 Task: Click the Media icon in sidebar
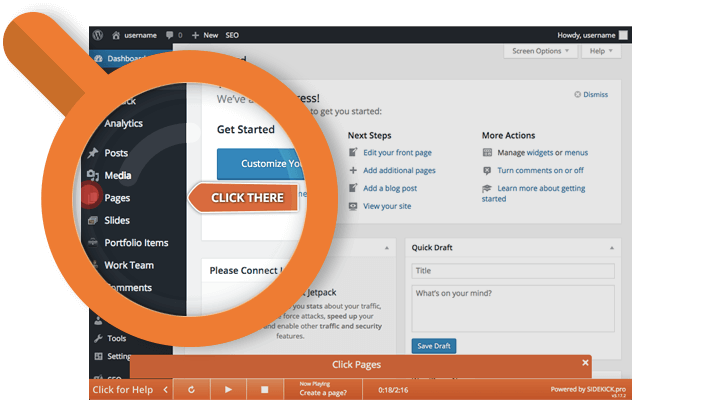click(93, 176)
